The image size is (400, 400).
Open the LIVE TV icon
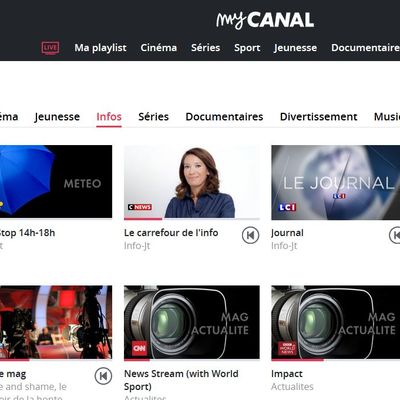(50, 48)
